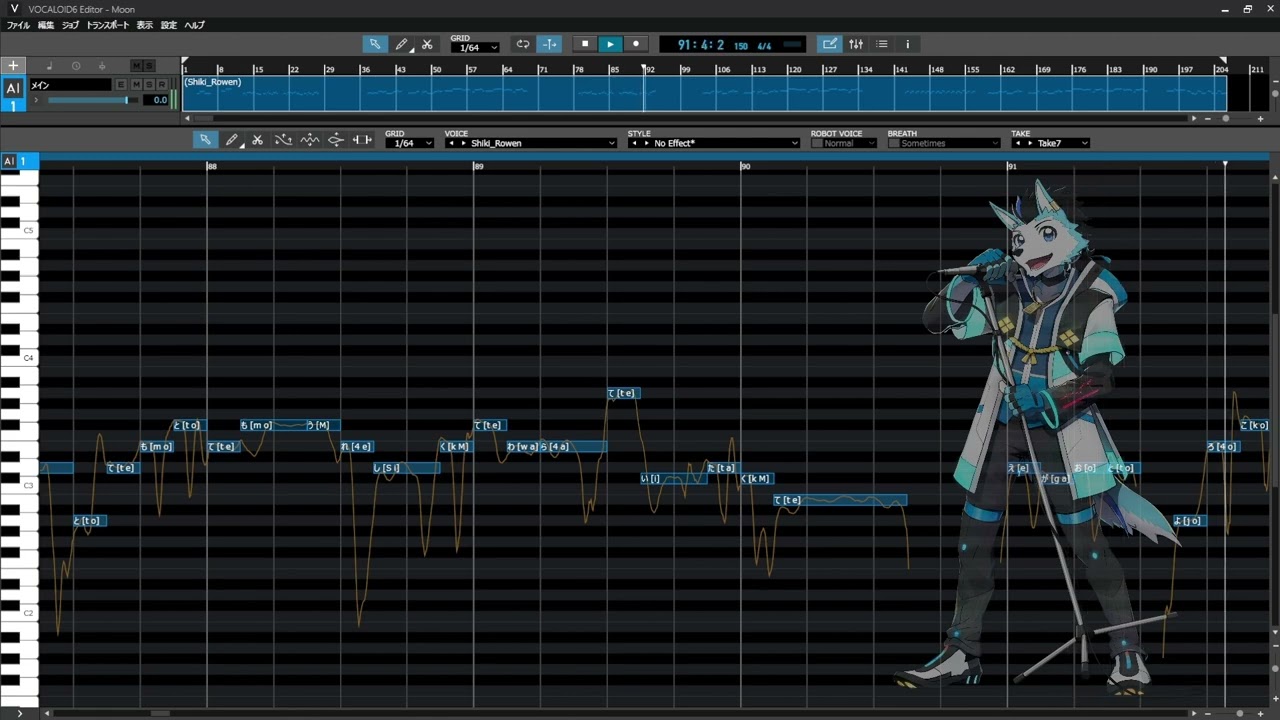Viewport: 1280px width, 720px height.
Task: Select scissors tool in piano roll toolbar
Action: point(258,140)
